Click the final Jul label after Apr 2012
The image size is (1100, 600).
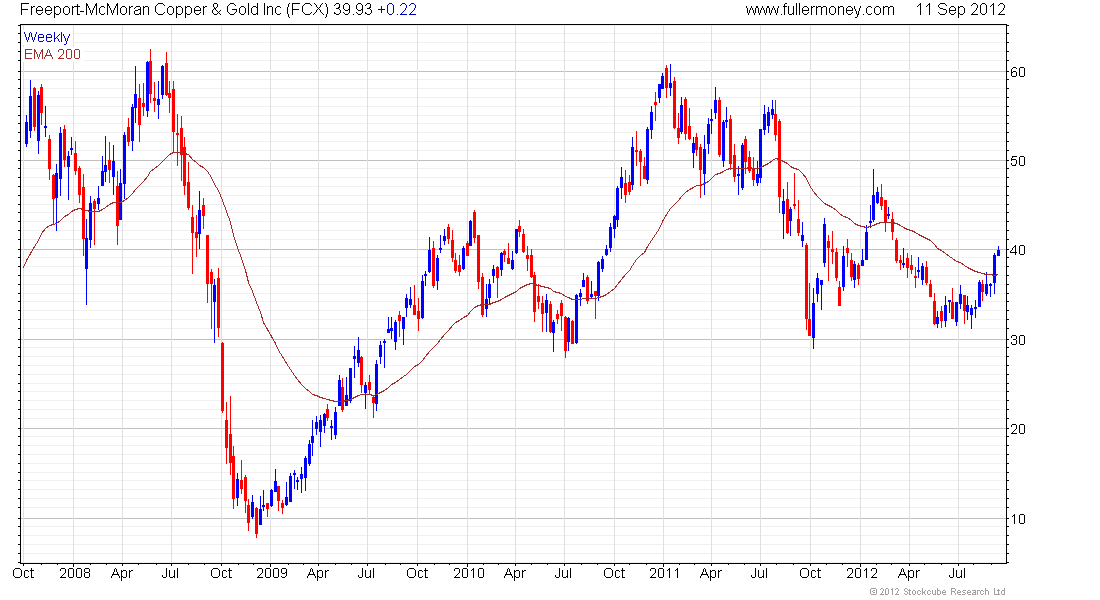click(957, 573)
